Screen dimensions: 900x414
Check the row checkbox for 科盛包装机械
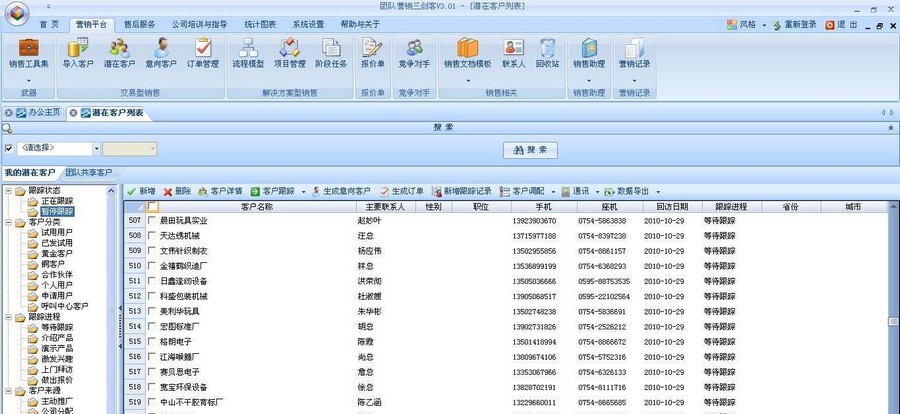pyautogui.click(x=152, y=296)
